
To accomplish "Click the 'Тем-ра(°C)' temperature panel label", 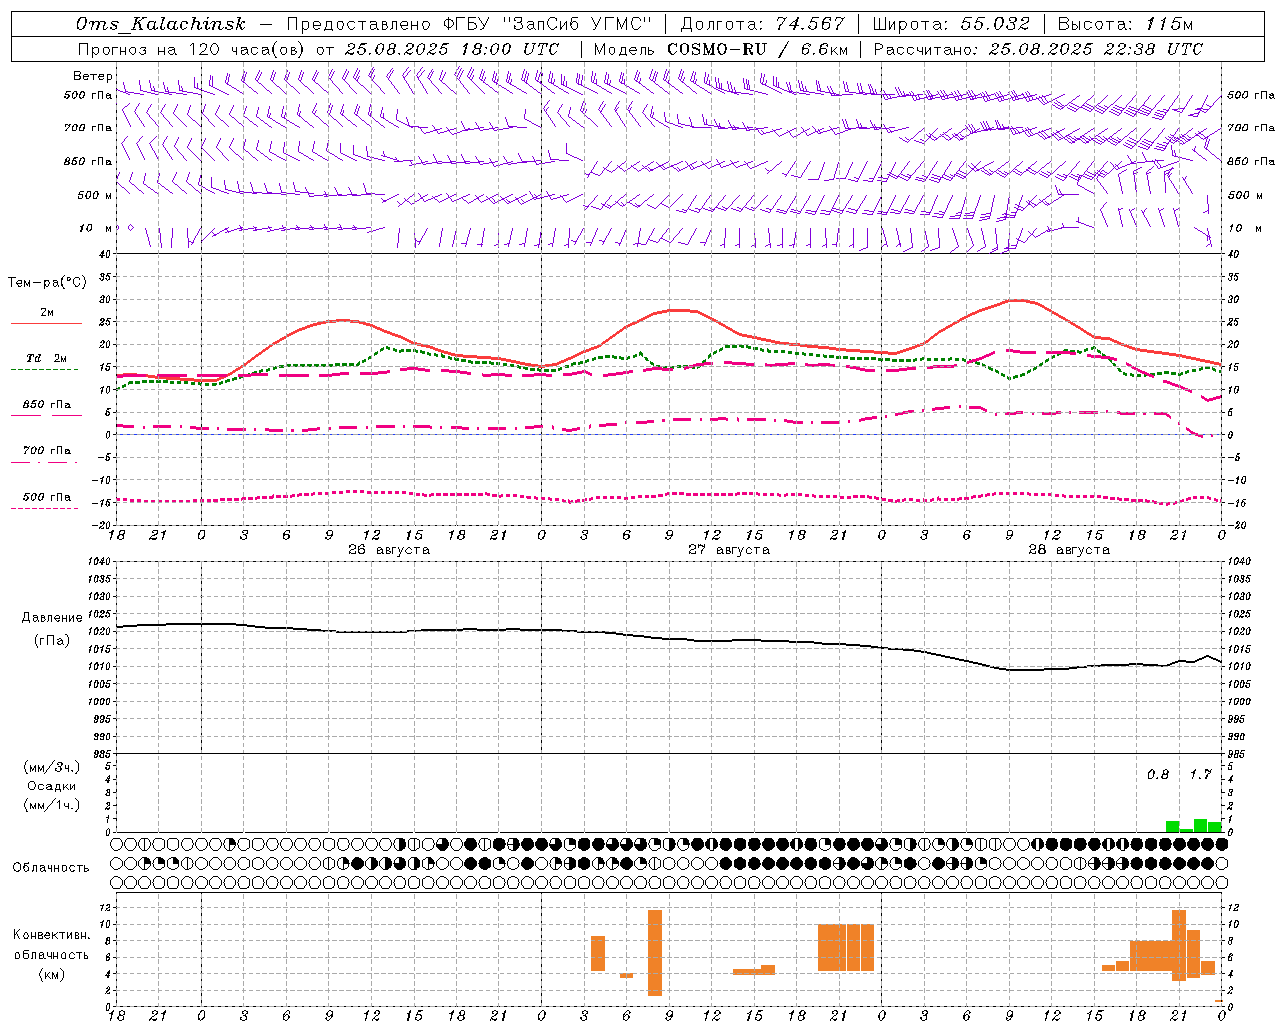I will [x=47, y=283].
